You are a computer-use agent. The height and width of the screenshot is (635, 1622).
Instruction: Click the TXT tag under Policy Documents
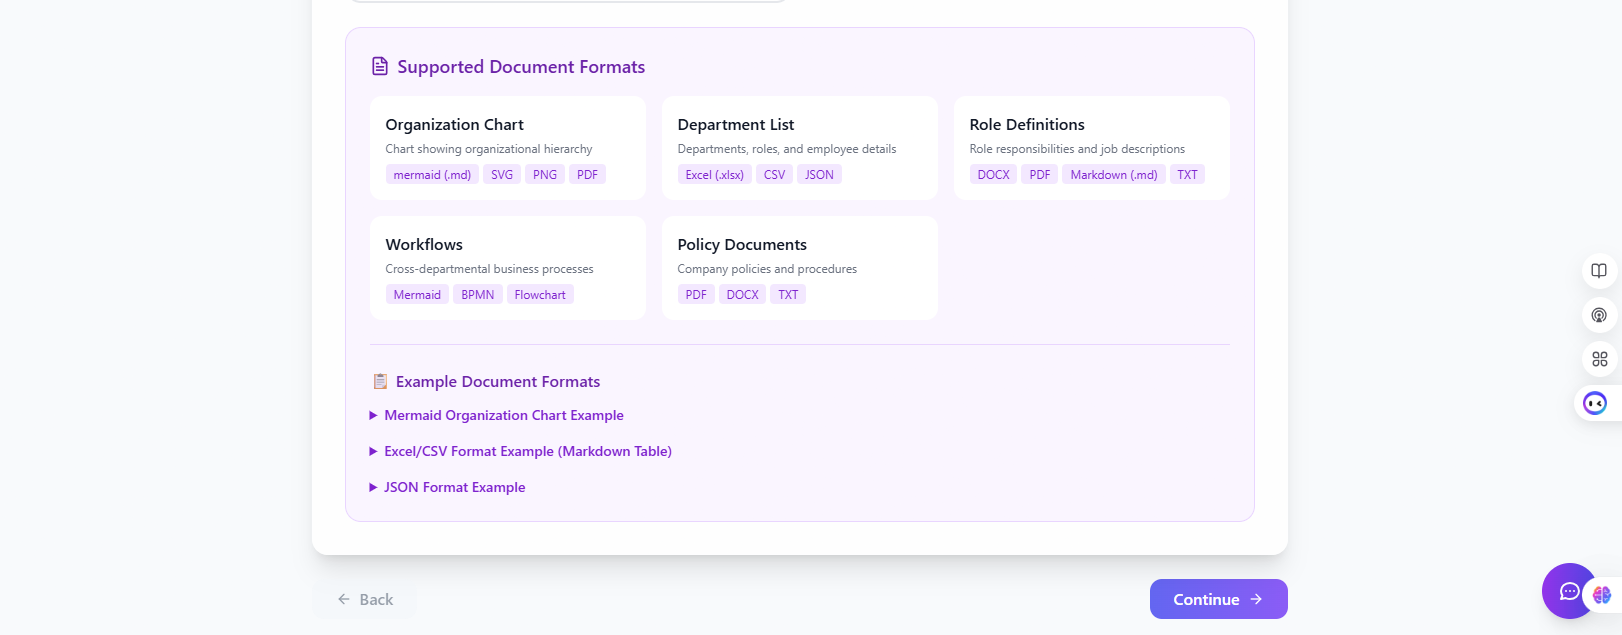click(x=788, y=294)
